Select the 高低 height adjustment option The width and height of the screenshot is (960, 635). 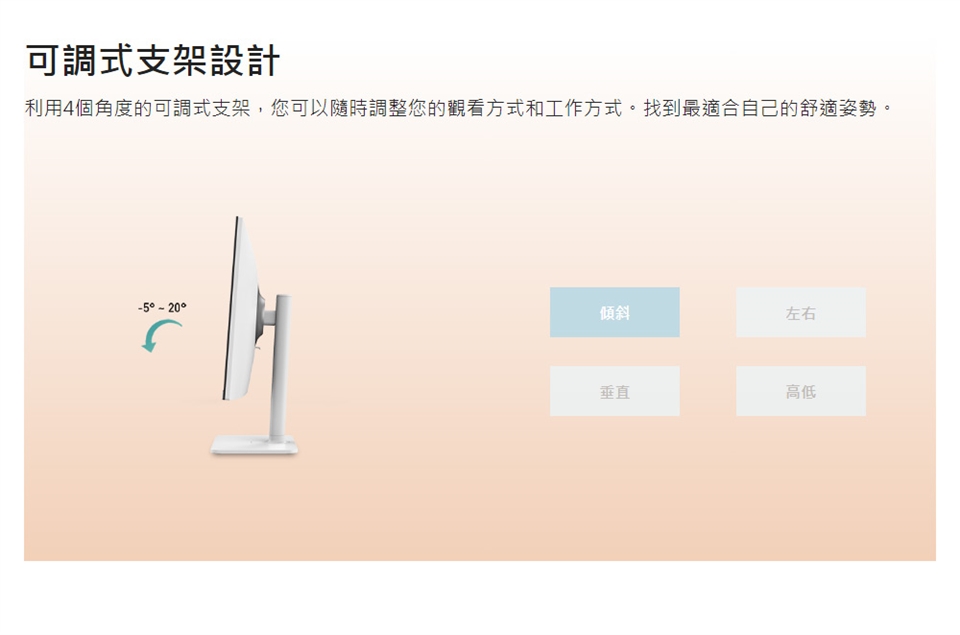801,391
